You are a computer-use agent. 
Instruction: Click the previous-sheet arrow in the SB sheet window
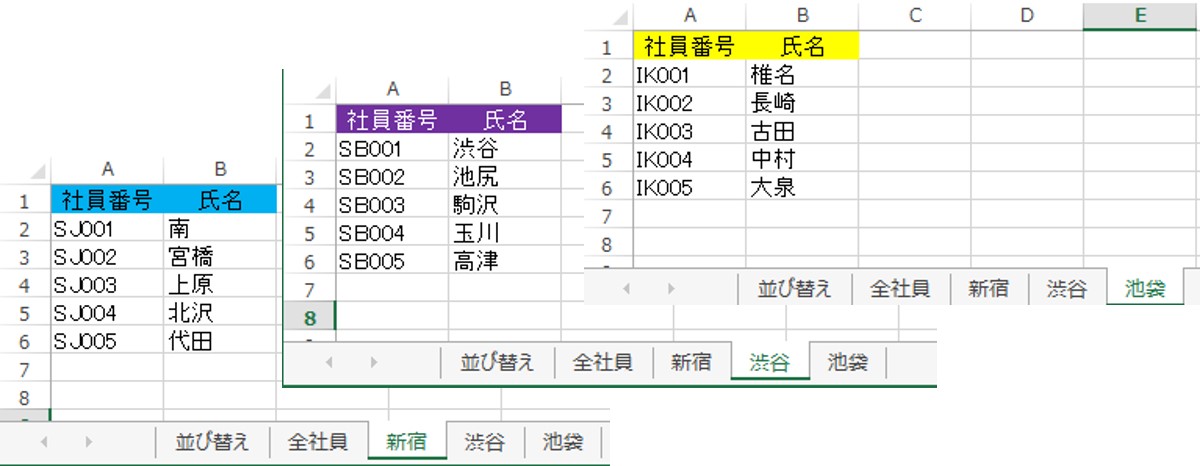(328, 362)
